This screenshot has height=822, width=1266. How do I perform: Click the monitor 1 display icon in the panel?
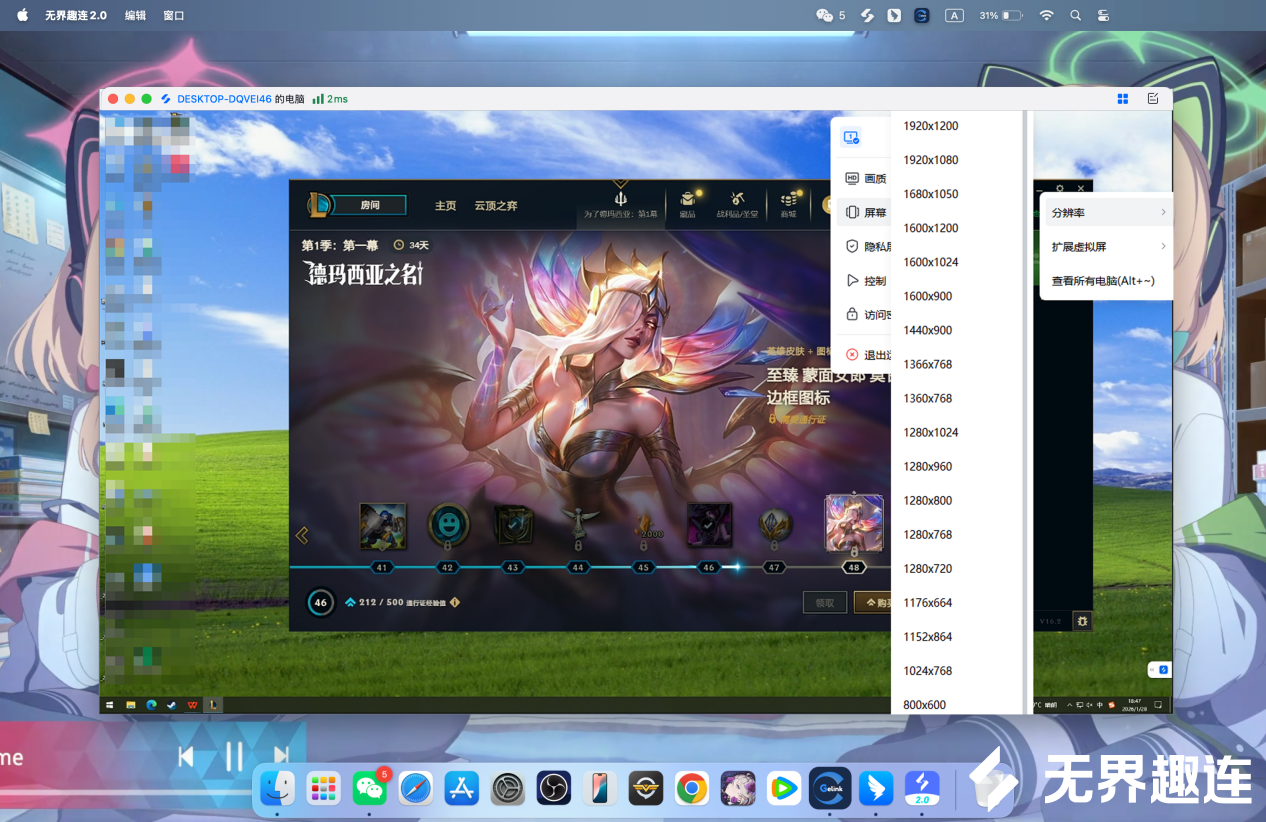[851, 138]
